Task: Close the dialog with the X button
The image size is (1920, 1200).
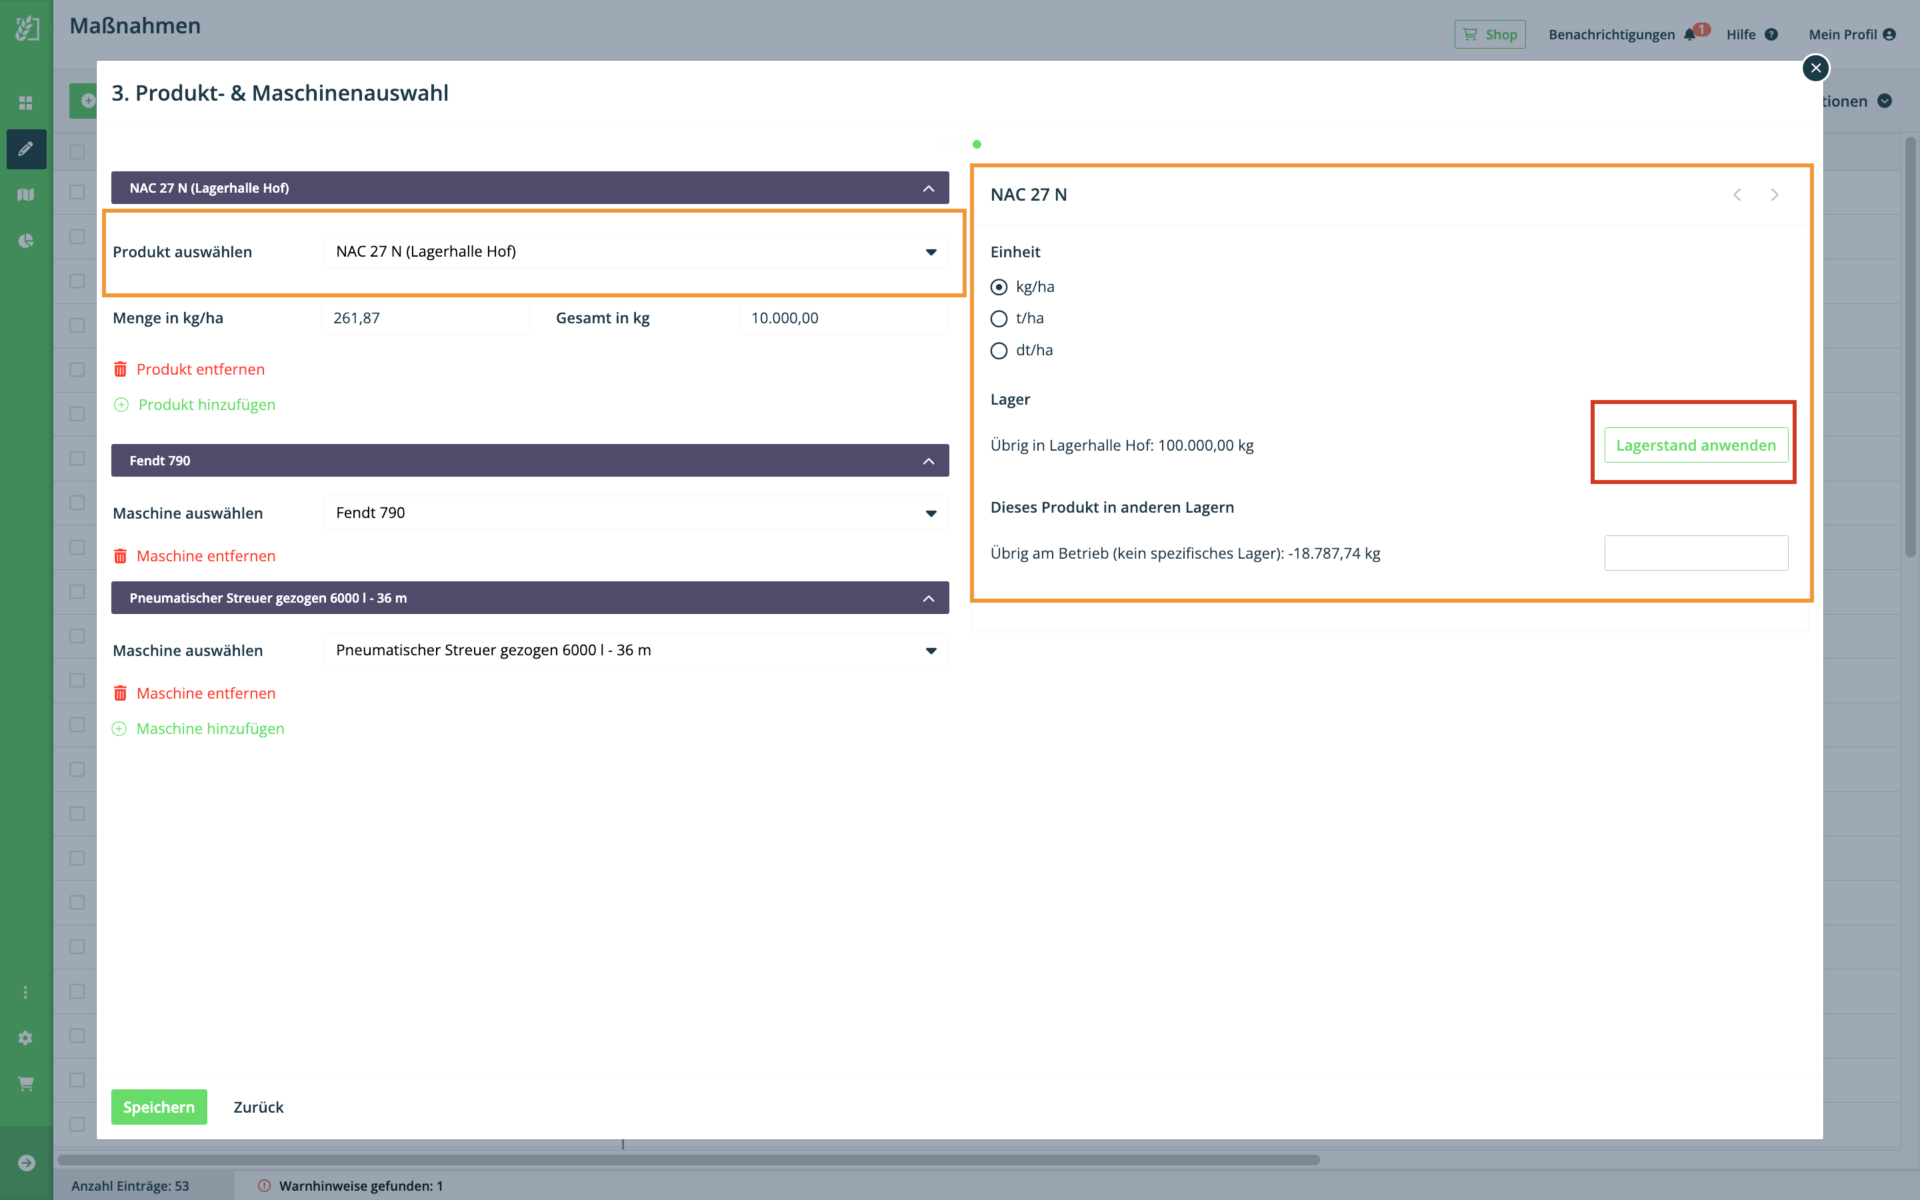Action: [1816, 68]
